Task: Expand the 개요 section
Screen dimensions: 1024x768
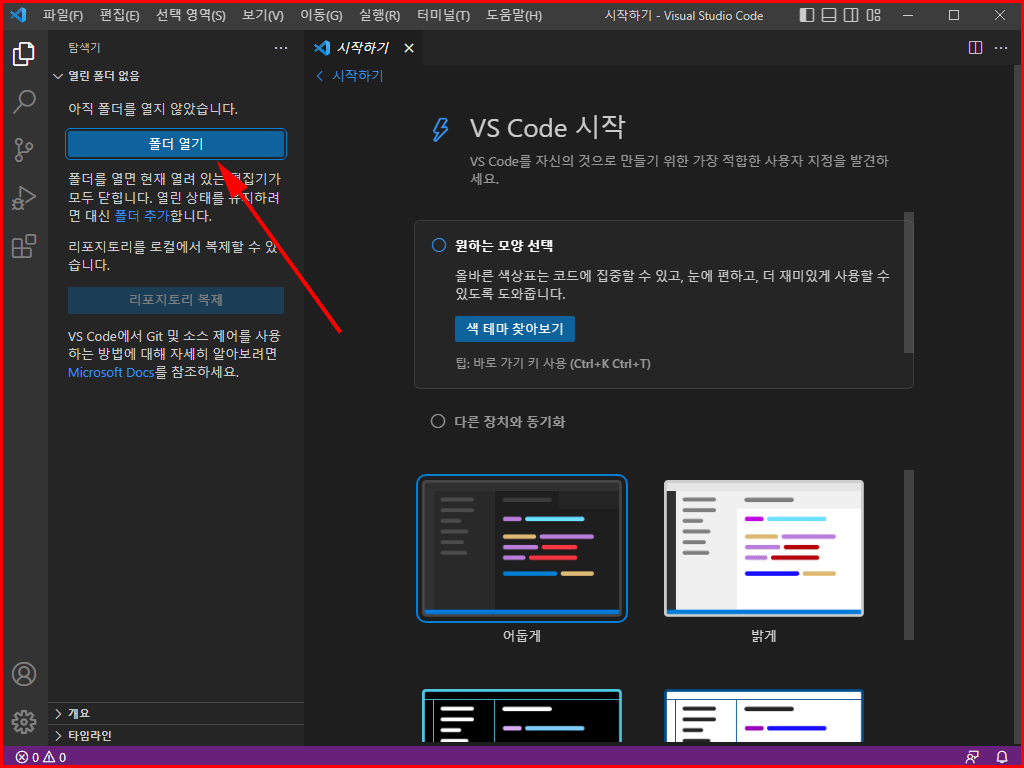Action: coord(176,713)
